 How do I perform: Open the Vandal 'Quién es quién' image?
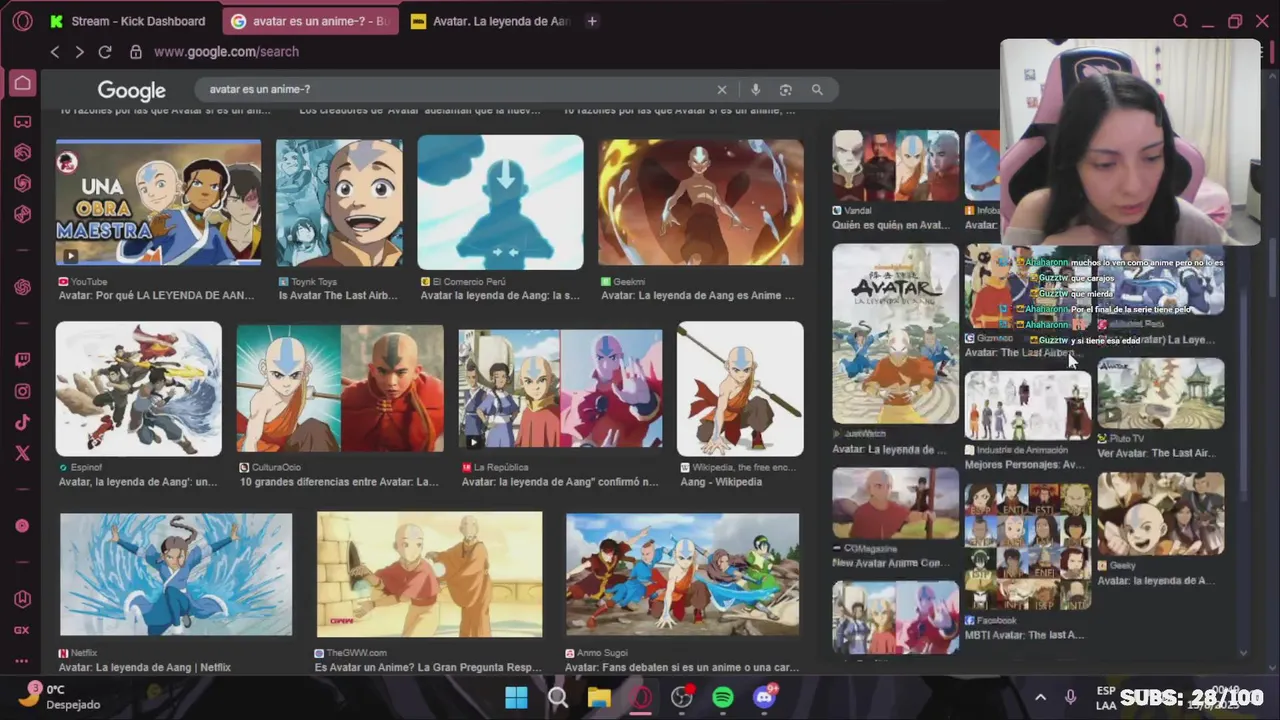(896, 166)
